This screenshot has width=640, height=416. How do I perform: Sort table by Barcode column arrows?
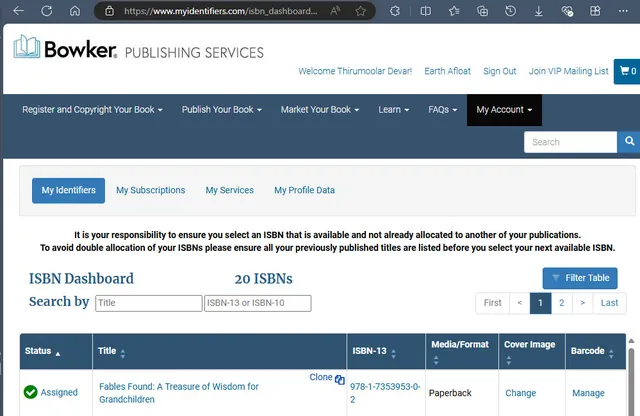point(611,354)
